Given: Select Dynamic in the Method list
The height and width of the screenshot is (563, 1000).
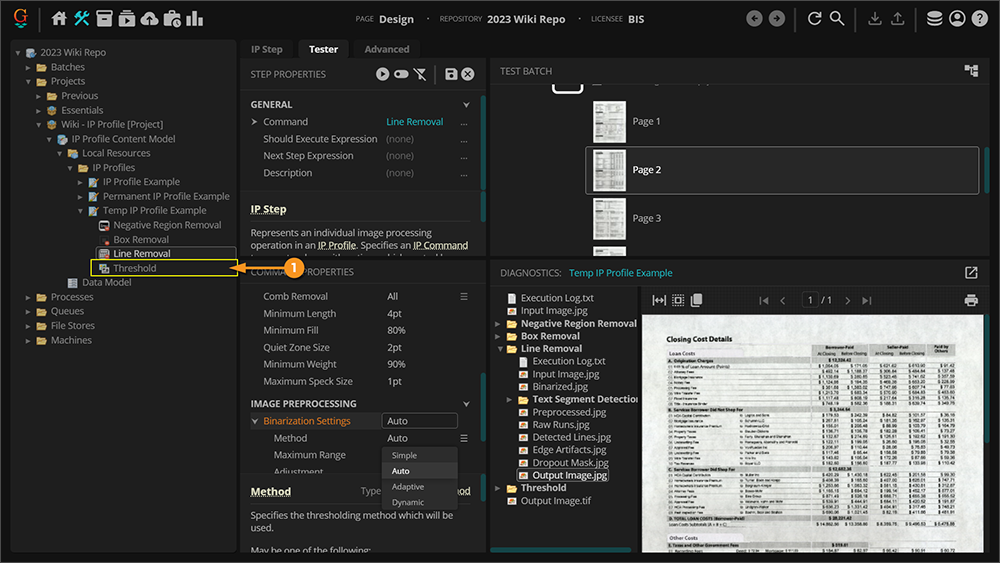Looking at the screenshot, I should [x=408, y=502].
